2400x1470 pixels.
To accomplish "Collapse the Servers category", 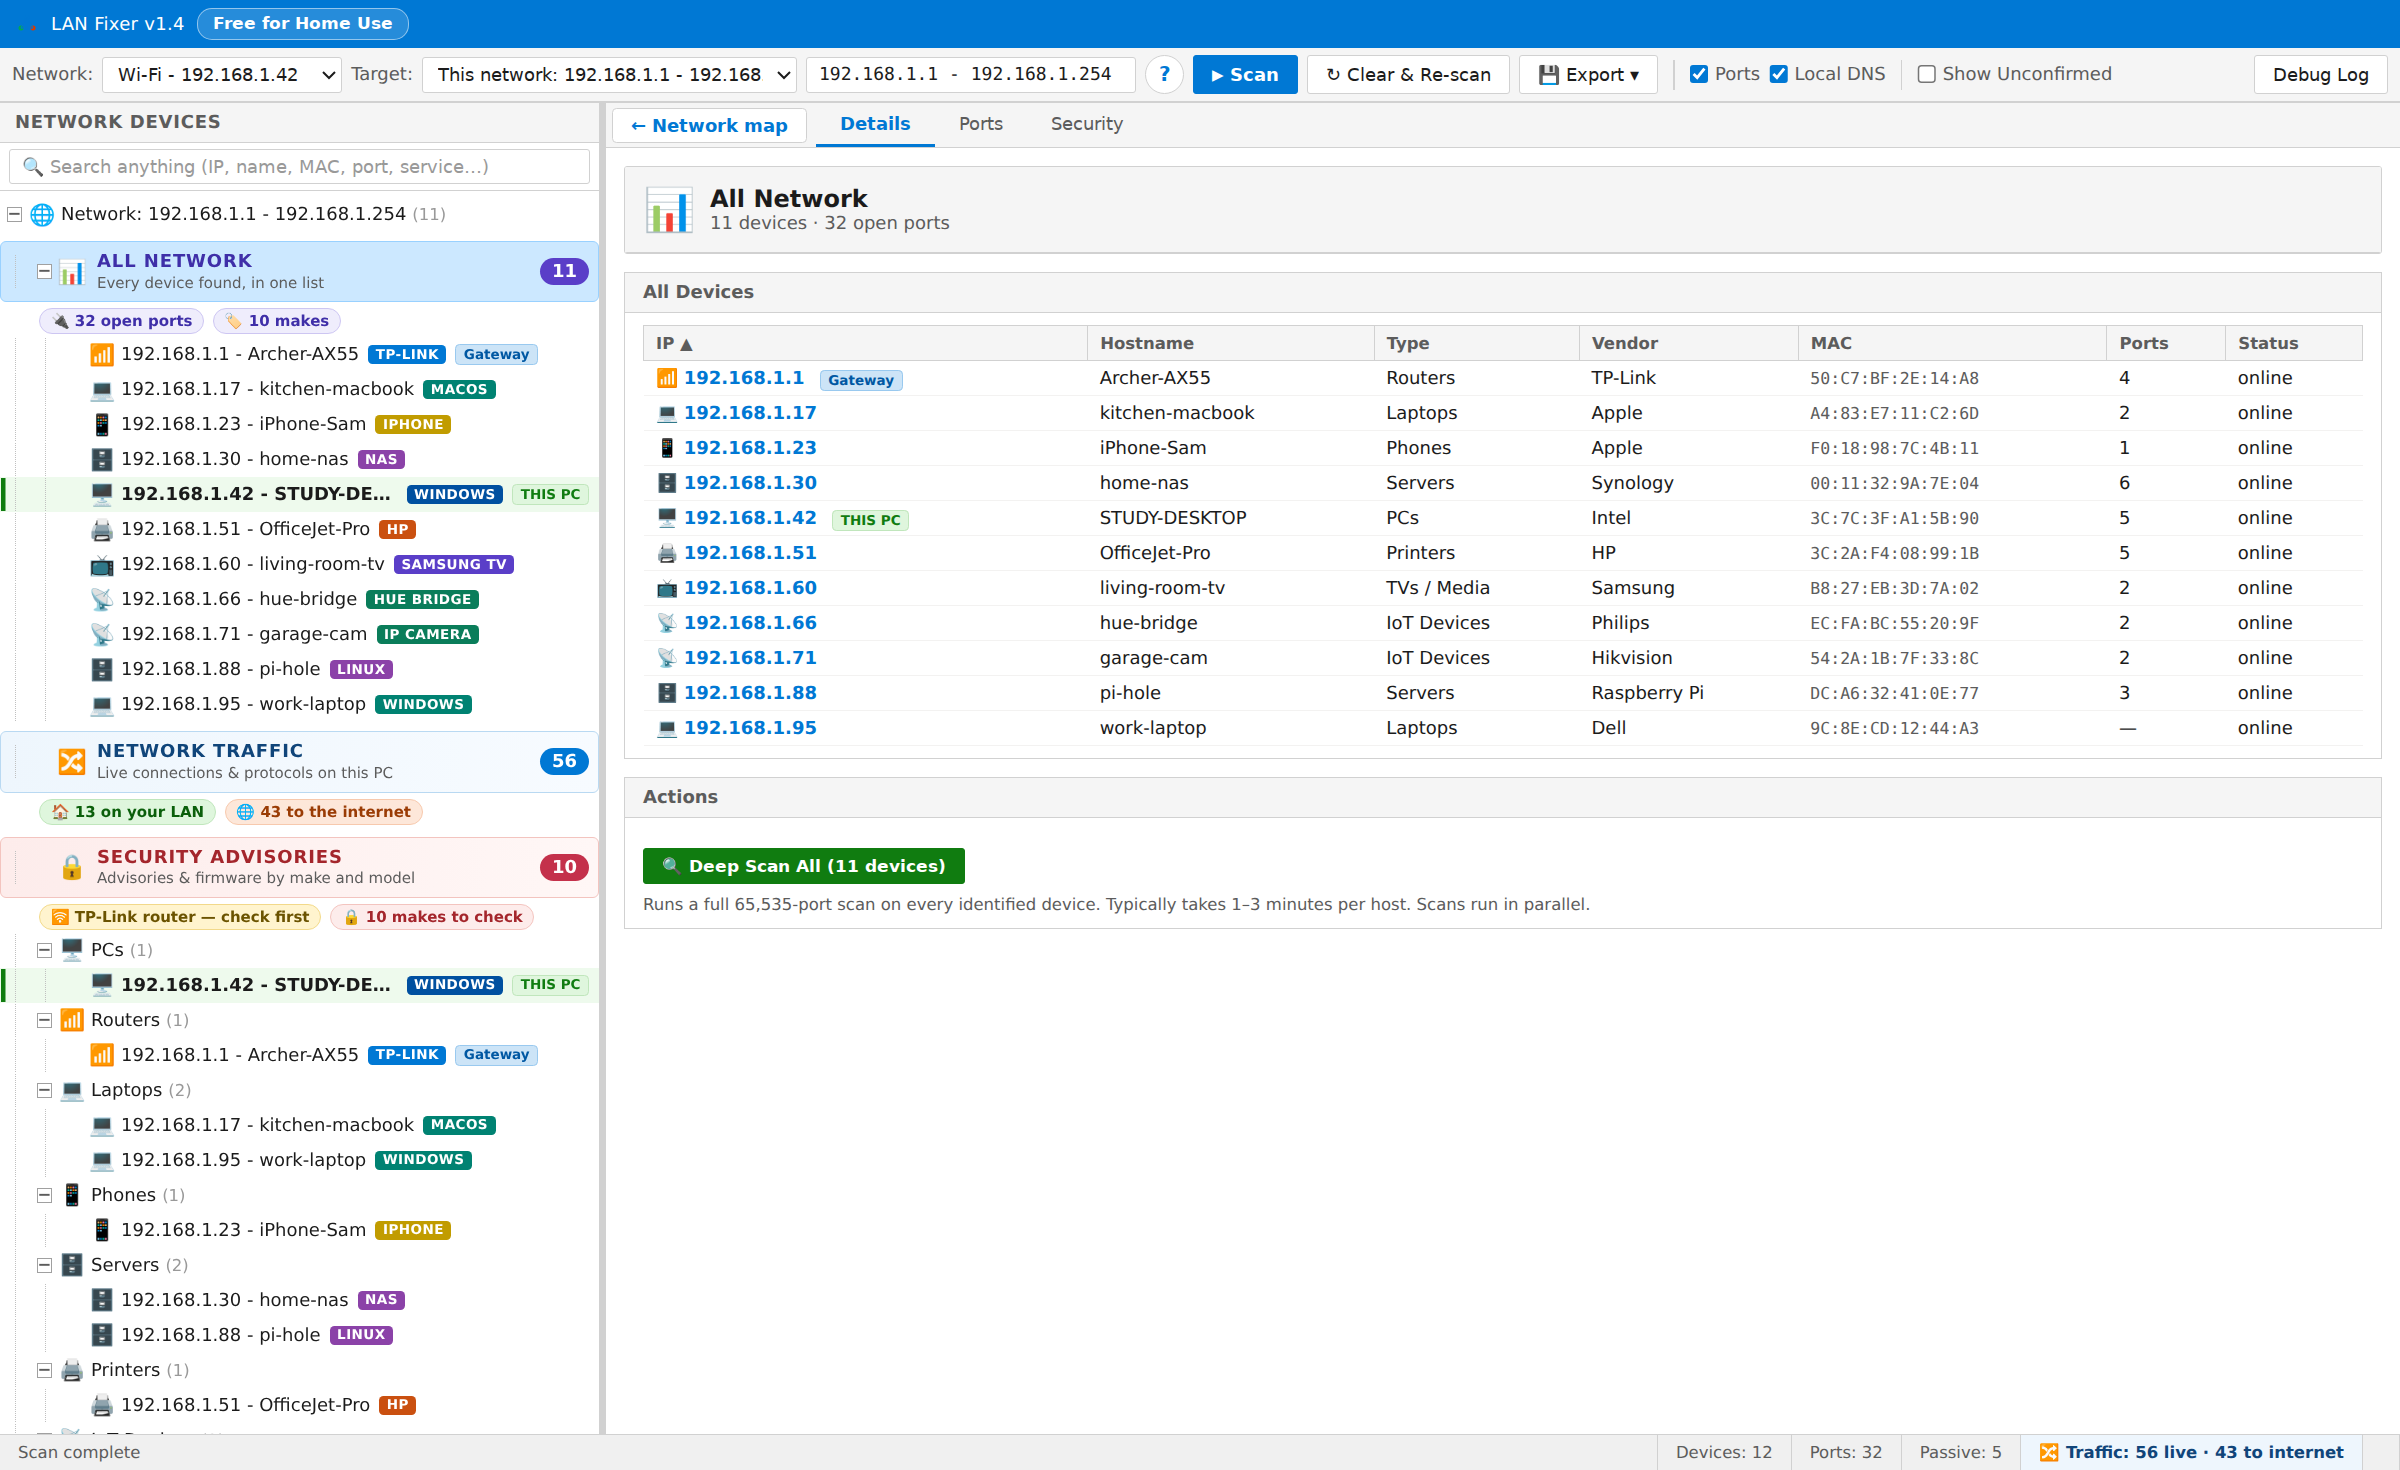I will click(44, 1265).
